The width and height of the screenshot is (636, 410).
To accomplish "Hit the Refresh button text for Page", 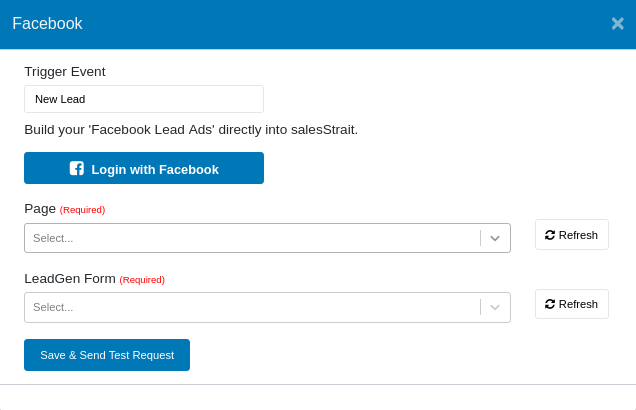I will point(578,235).
